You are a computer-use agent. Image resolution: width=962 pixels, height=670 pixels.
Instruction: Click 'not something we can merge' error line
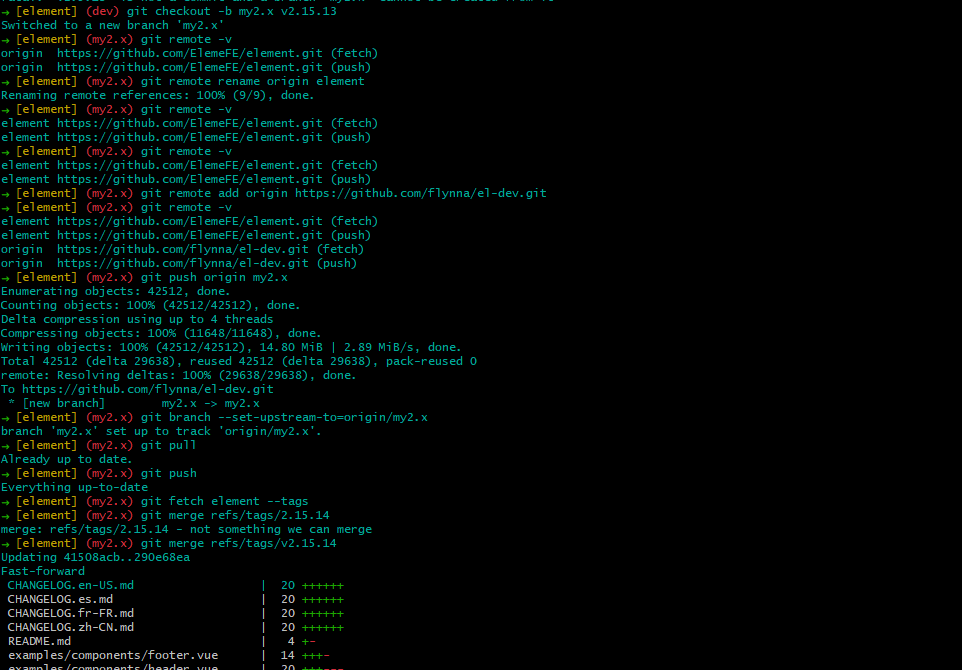point(186,530)
